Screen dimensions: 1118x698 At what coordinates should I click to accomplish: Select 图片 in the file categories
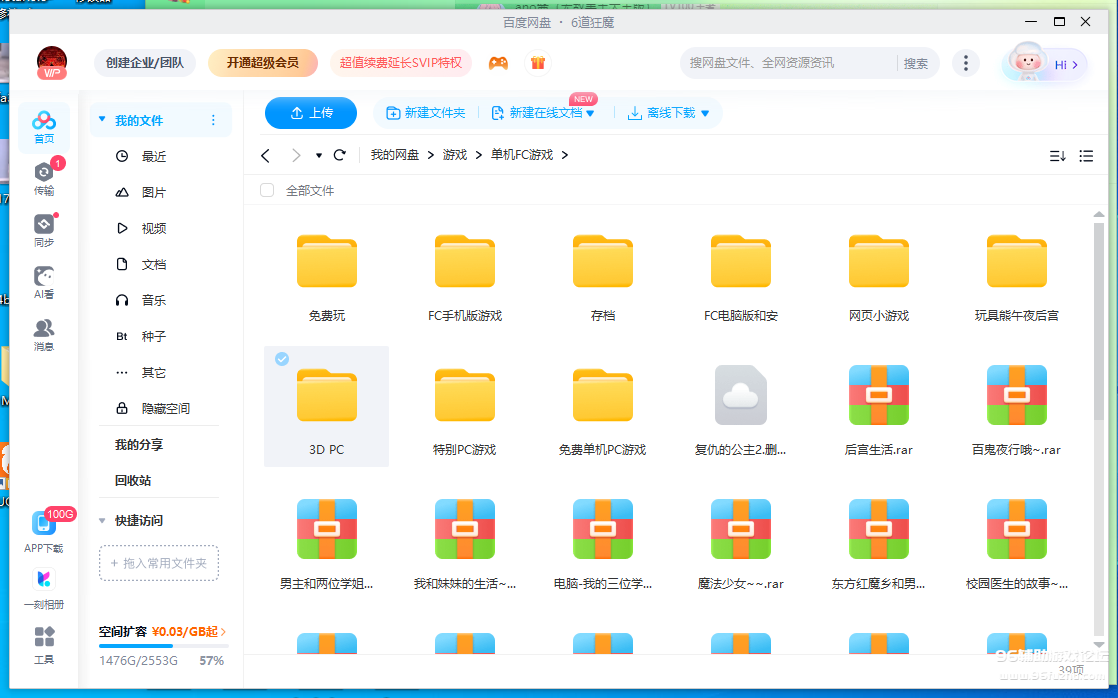[153, 192]
